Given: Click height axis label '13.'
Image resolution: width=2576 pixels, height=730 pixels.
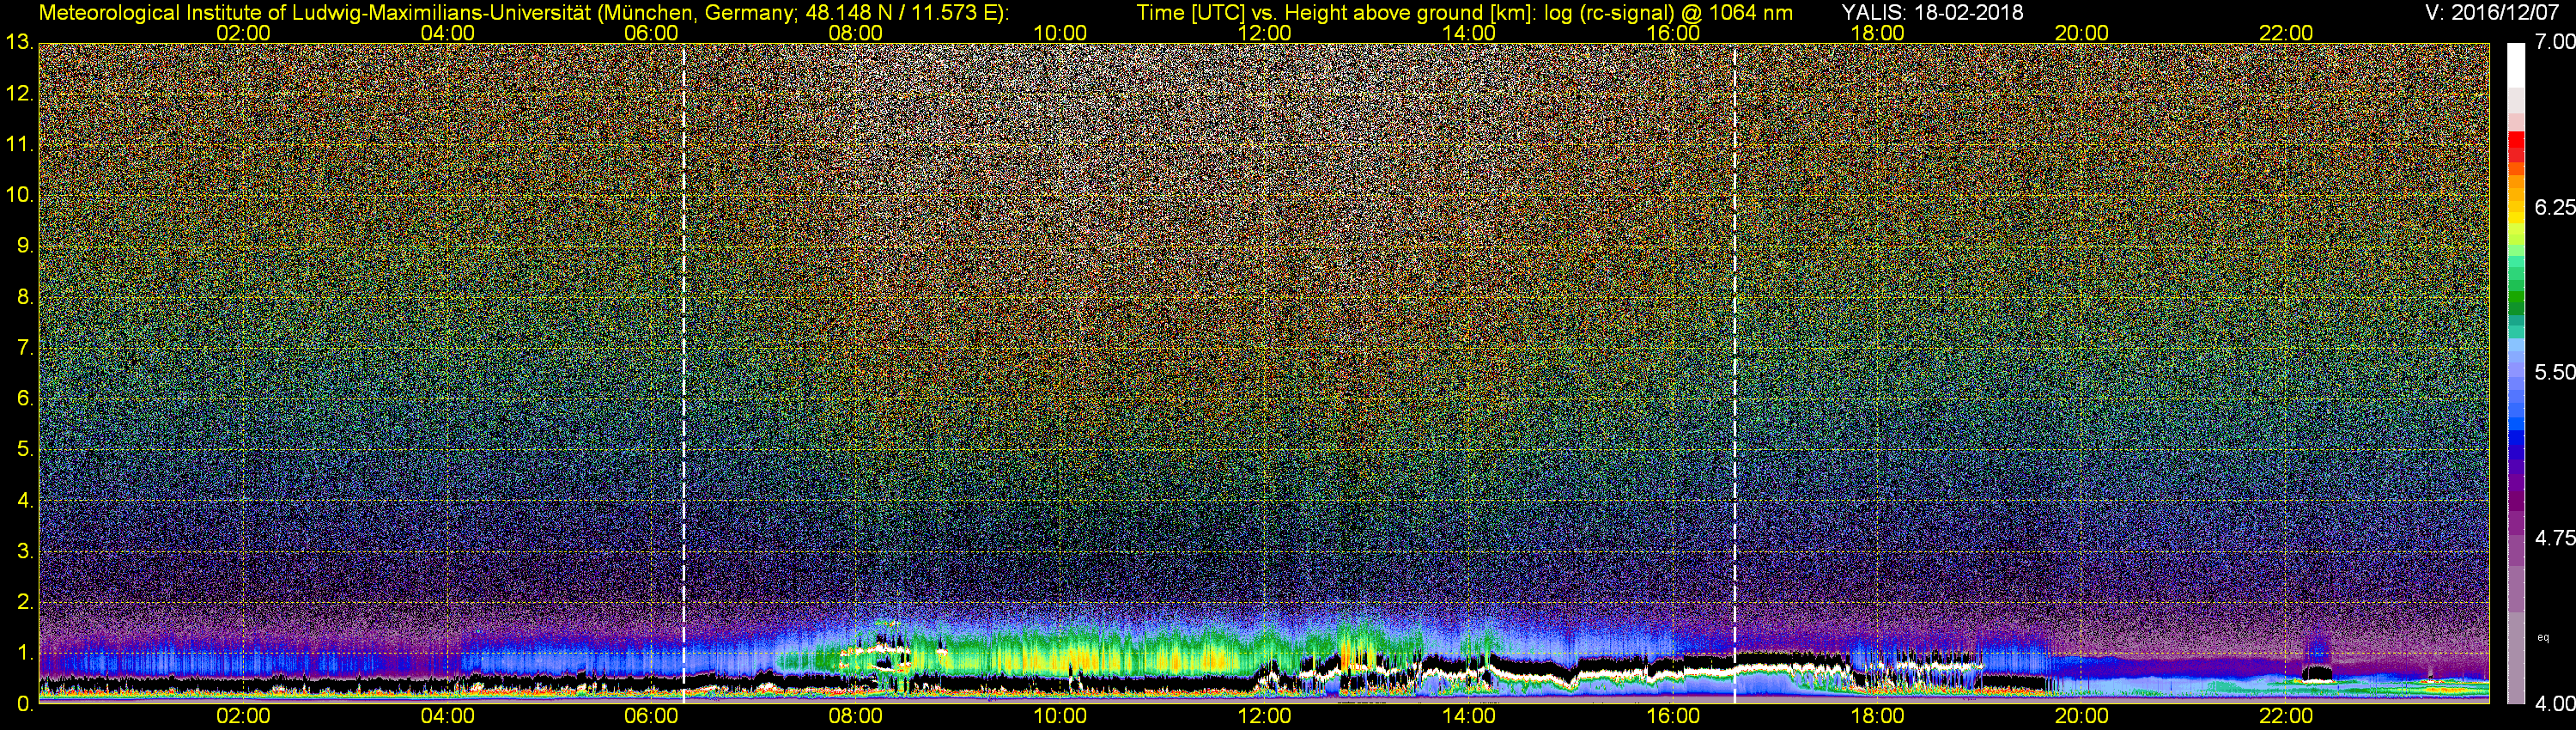Looking at the screenshot, I should click(19, 43).
